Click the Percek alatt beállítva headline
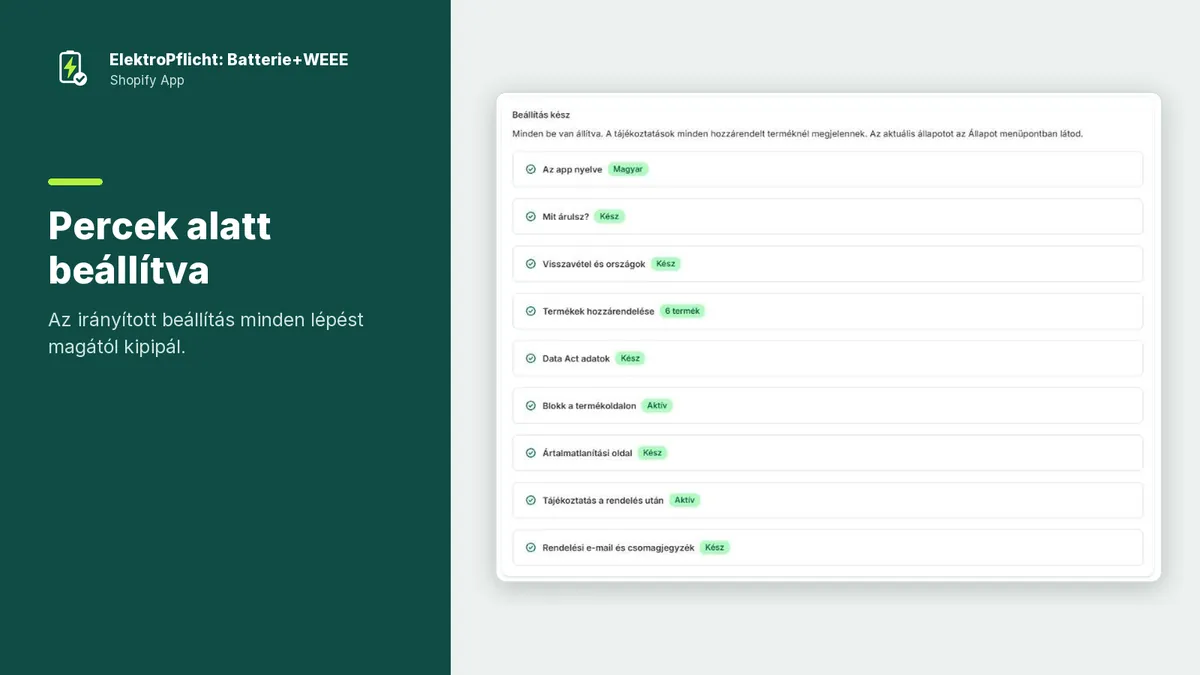1200x675 pixels. 160,247
